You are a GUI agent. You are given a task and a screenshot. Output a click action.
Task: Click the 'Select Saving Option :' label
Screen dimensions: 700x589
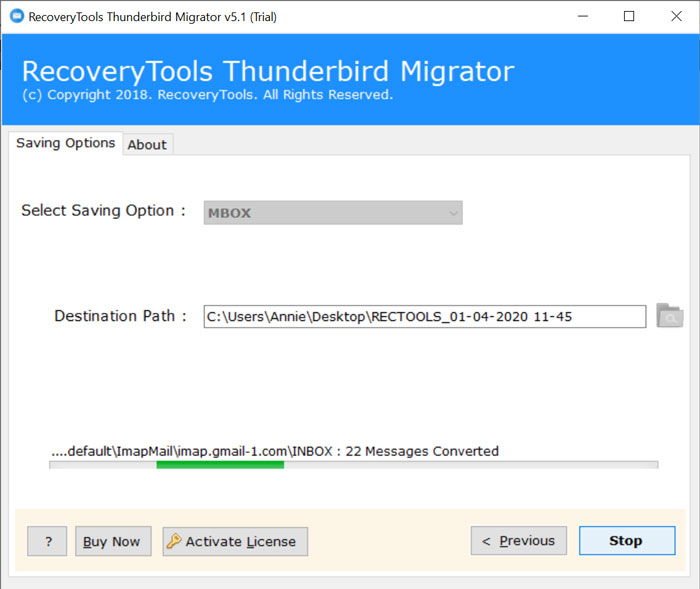pos(104,210)
